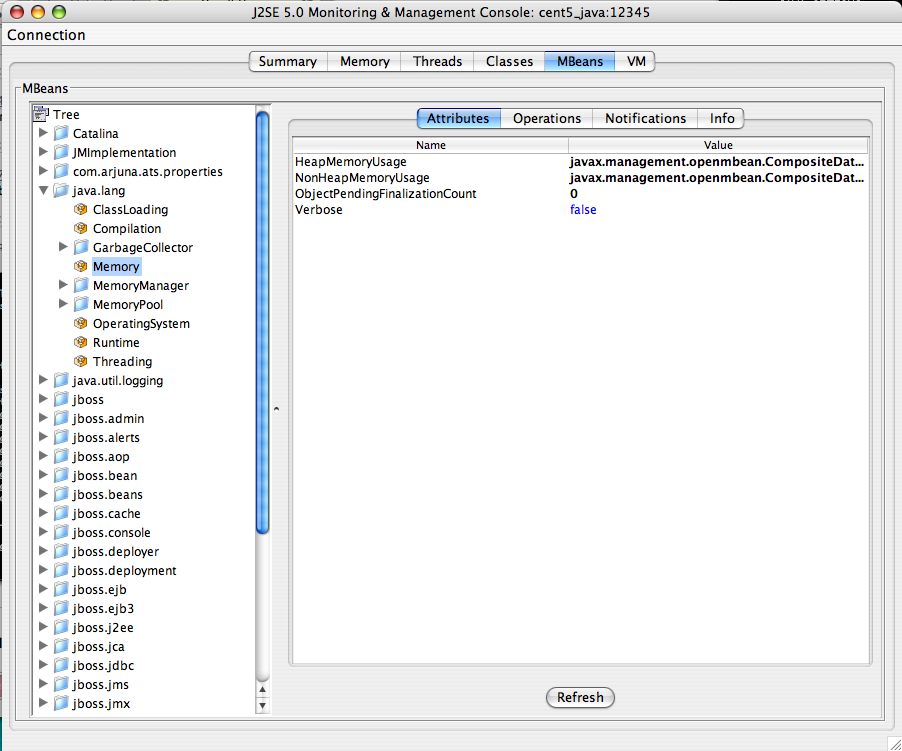Click the Refresh button
This screenshot has width=902, height=751.
pyautogui.click(x=580, y=698)
